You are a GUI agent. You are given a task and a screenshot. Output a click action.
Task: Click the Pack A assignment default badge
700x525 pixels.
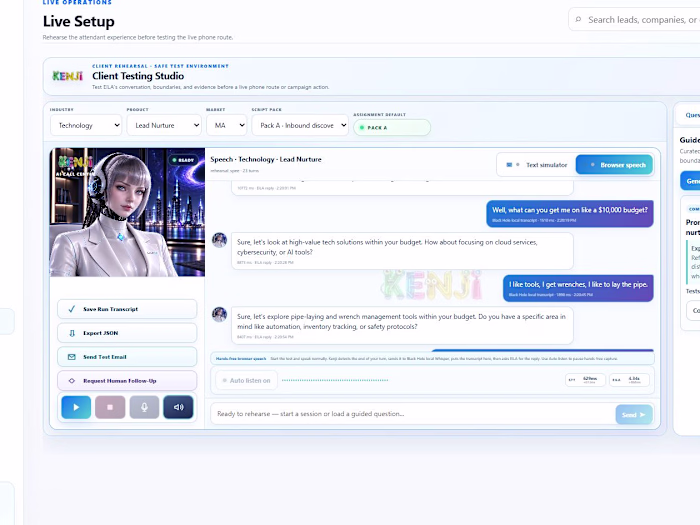tap(392, 128)
